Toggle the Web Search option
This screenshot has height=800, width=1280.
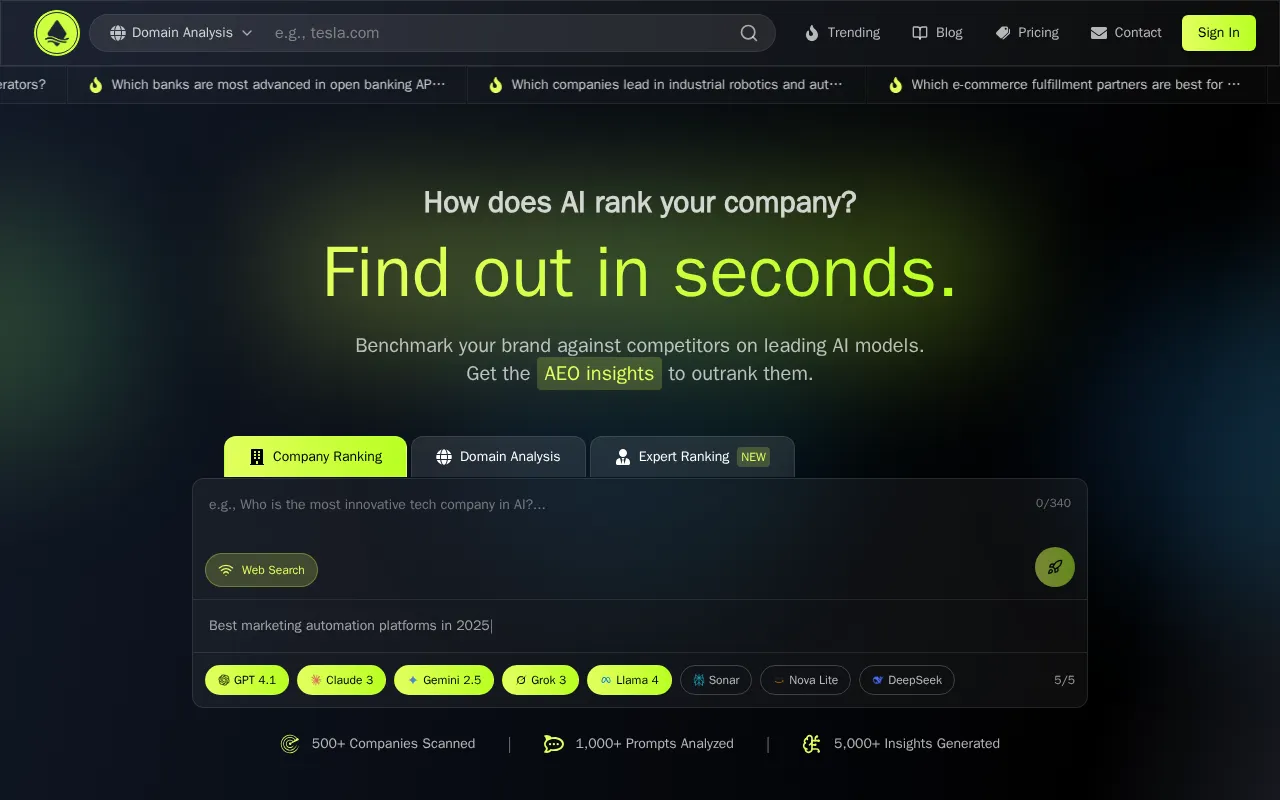tap(261, 570)
